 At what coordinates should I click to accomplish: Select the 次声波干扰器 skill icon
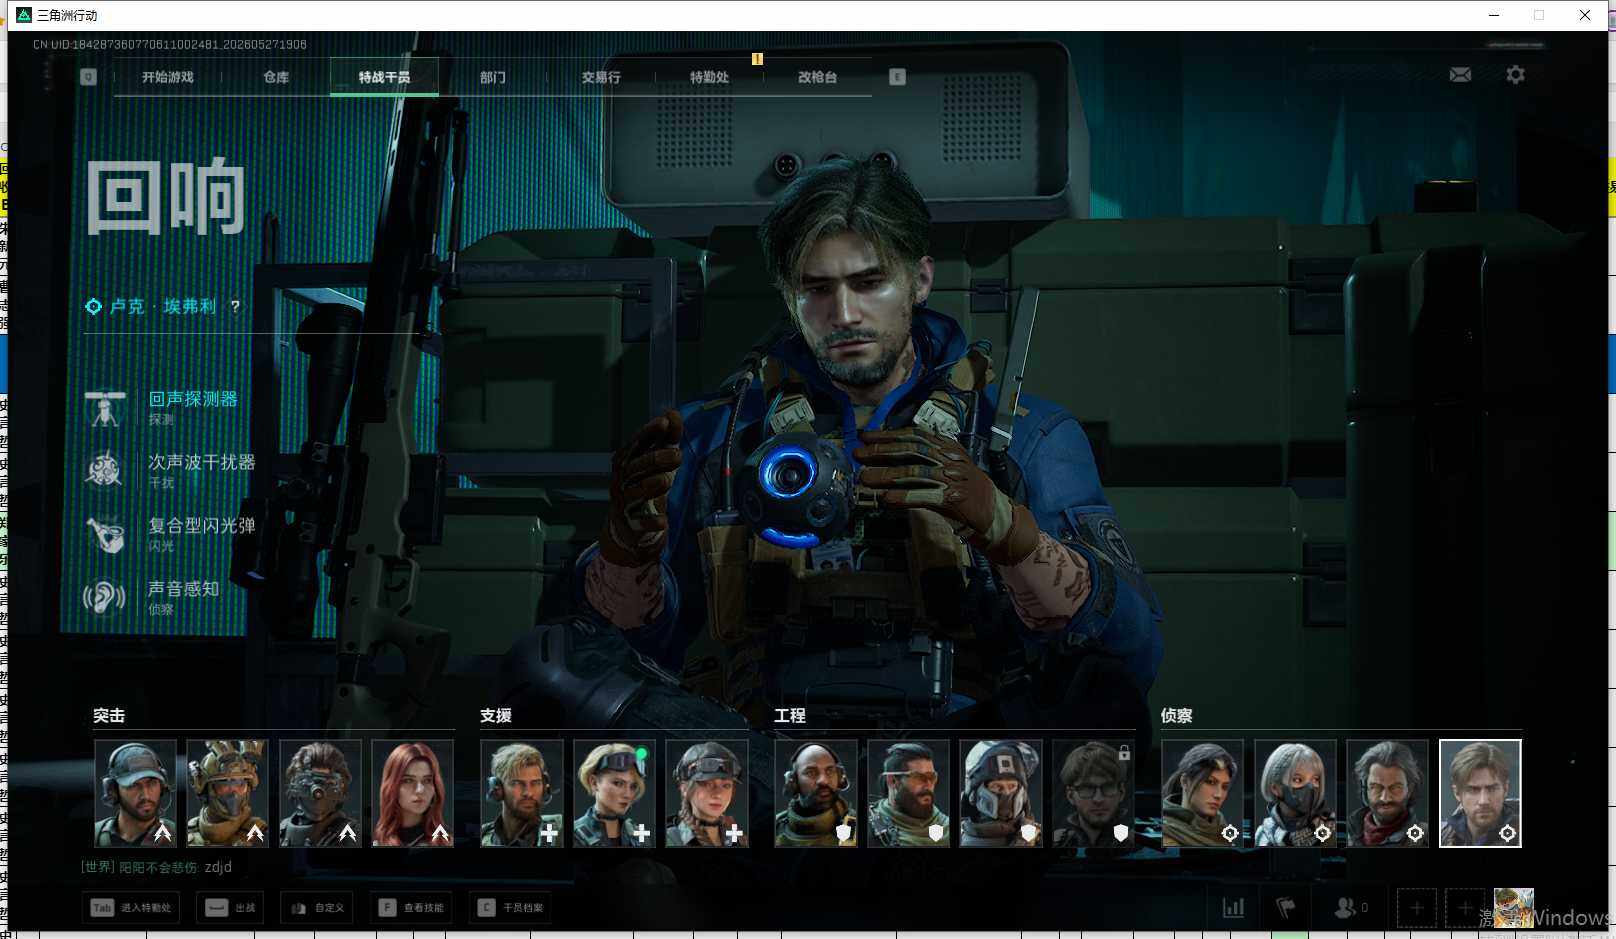104,470
